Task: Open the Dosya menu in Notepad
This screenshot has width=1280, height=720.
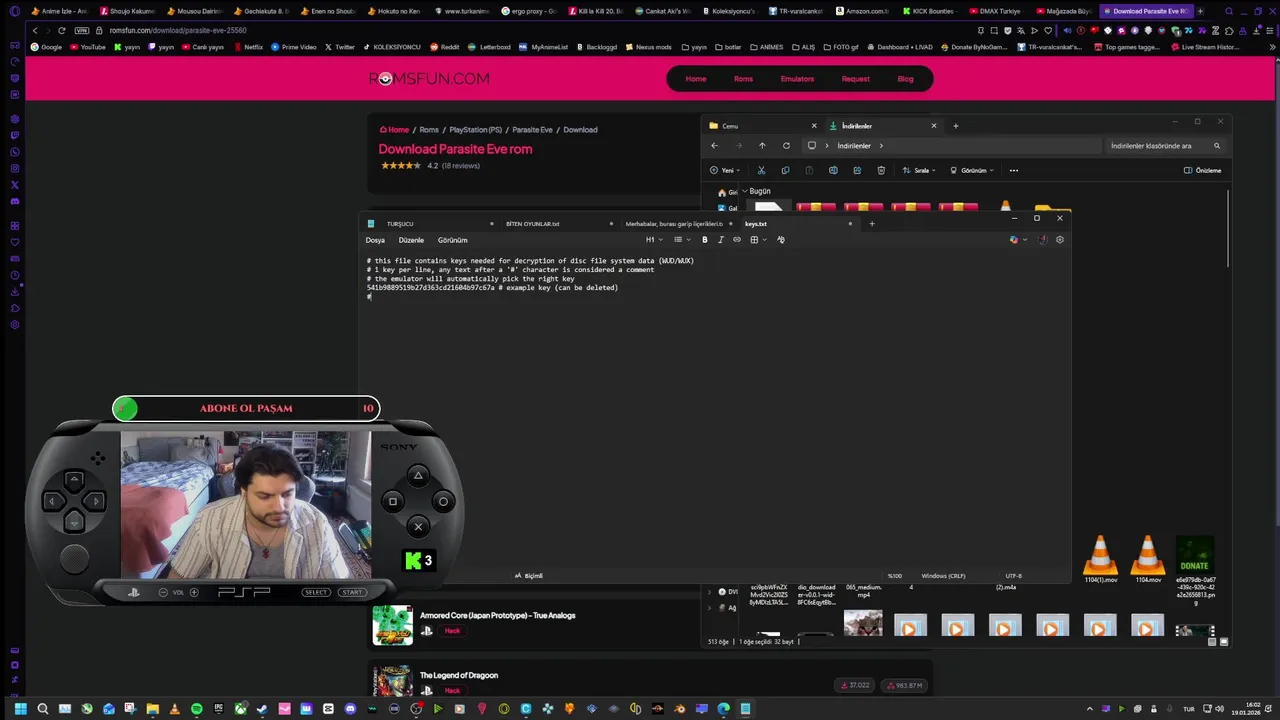Action: 375,240
